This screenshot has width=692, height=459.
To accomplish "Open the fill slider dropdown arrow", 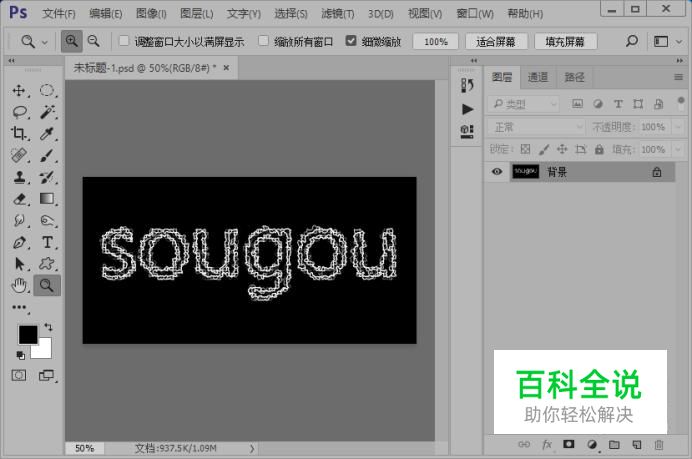I will [678, 149].
